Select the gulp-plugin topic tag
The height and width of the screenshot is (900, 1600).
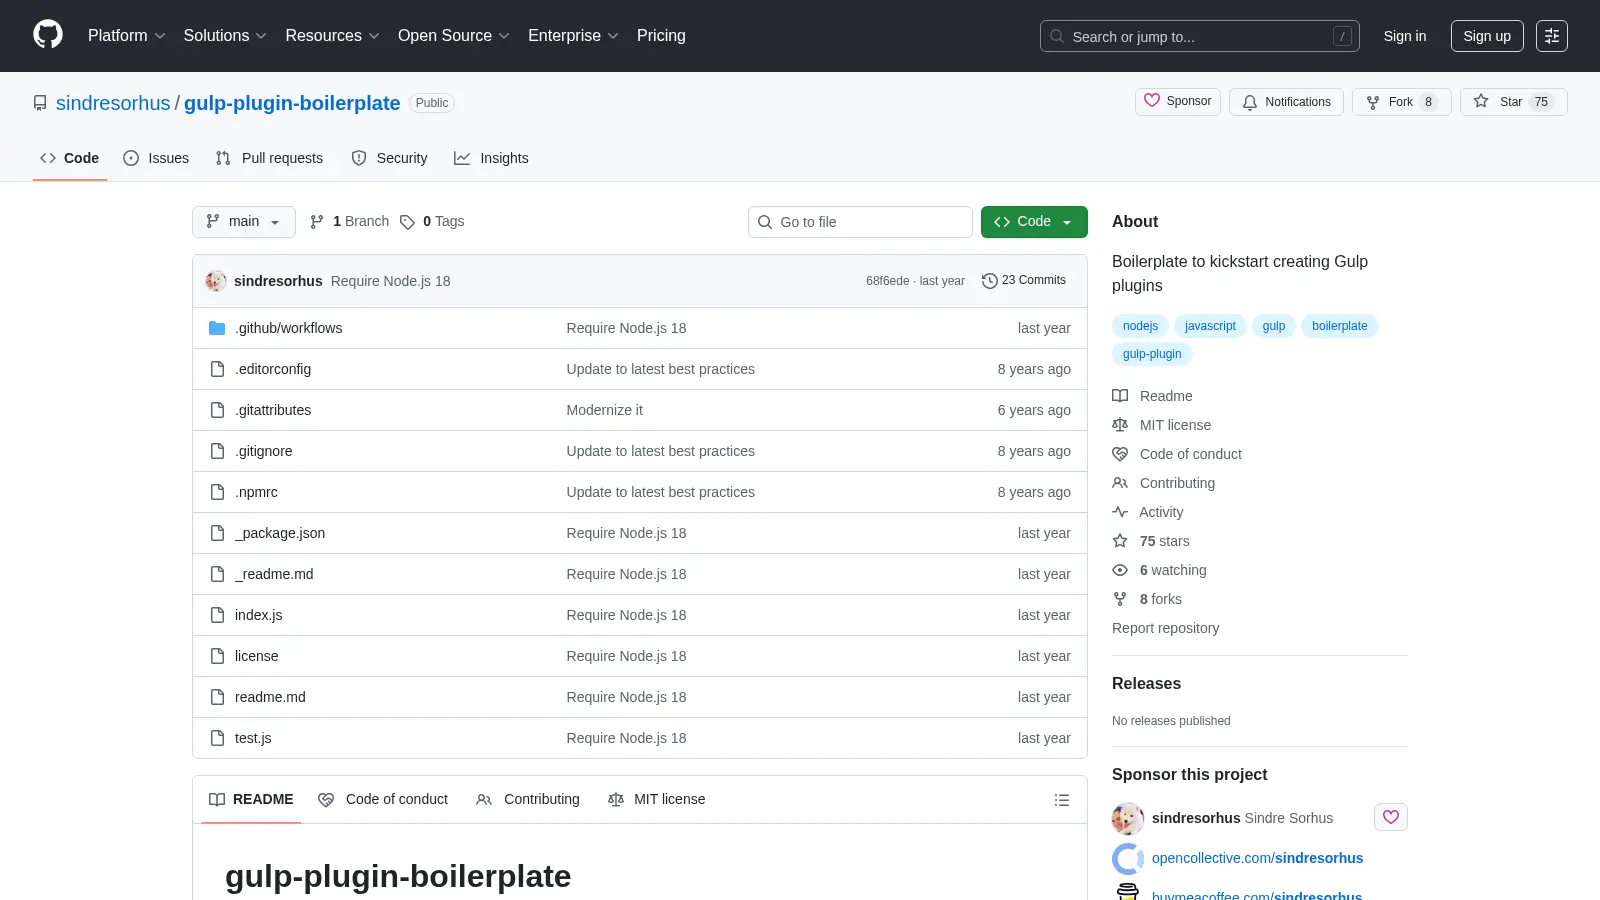click(1152, 354)
